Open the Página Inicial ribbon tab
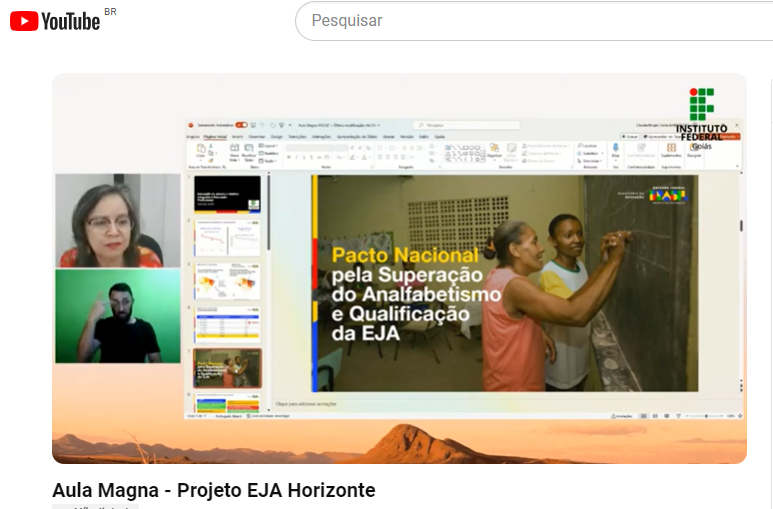Screen dimensions: 773x509 (215, 136)
